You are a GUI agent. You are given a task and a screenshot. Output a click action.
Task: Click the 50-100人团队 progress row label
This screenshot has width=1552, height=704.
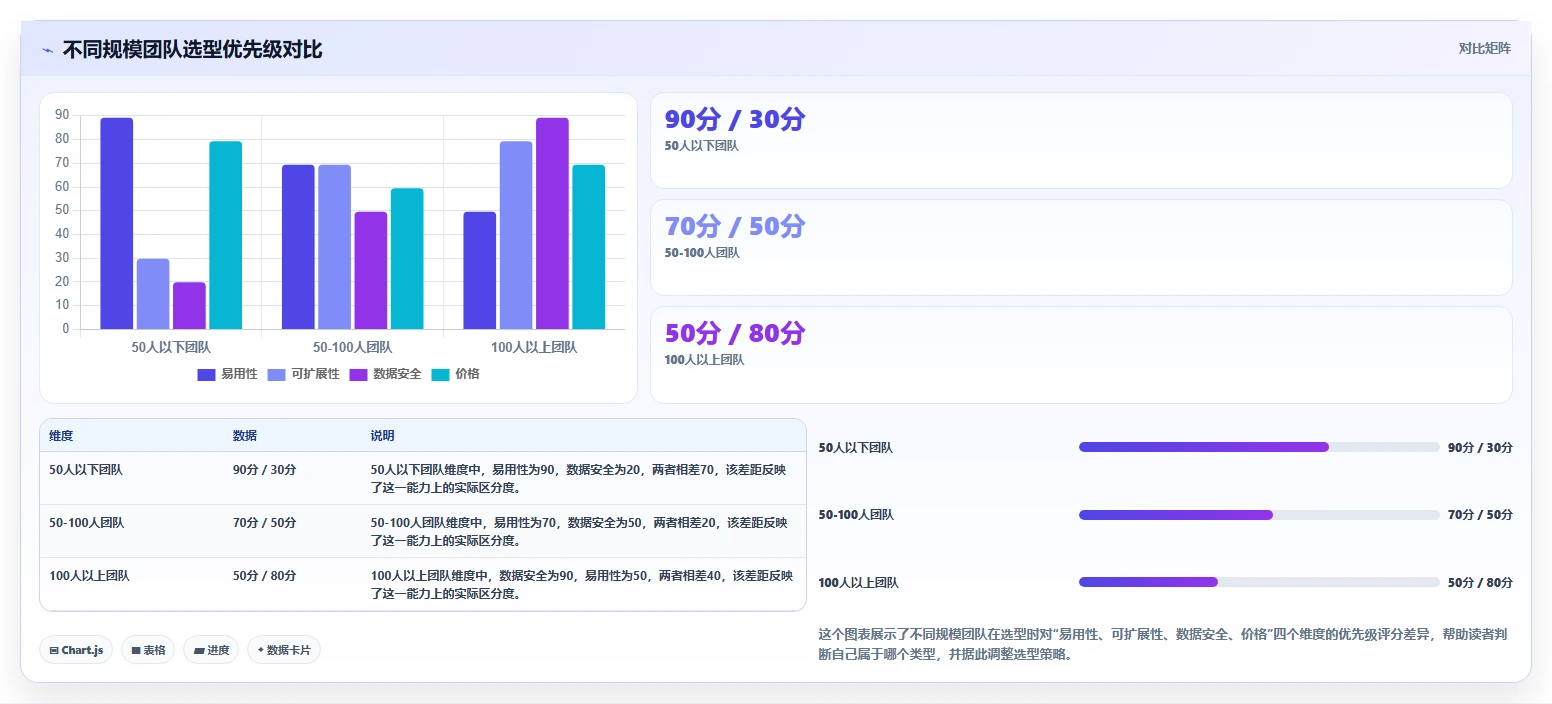(x=856, y=515)
